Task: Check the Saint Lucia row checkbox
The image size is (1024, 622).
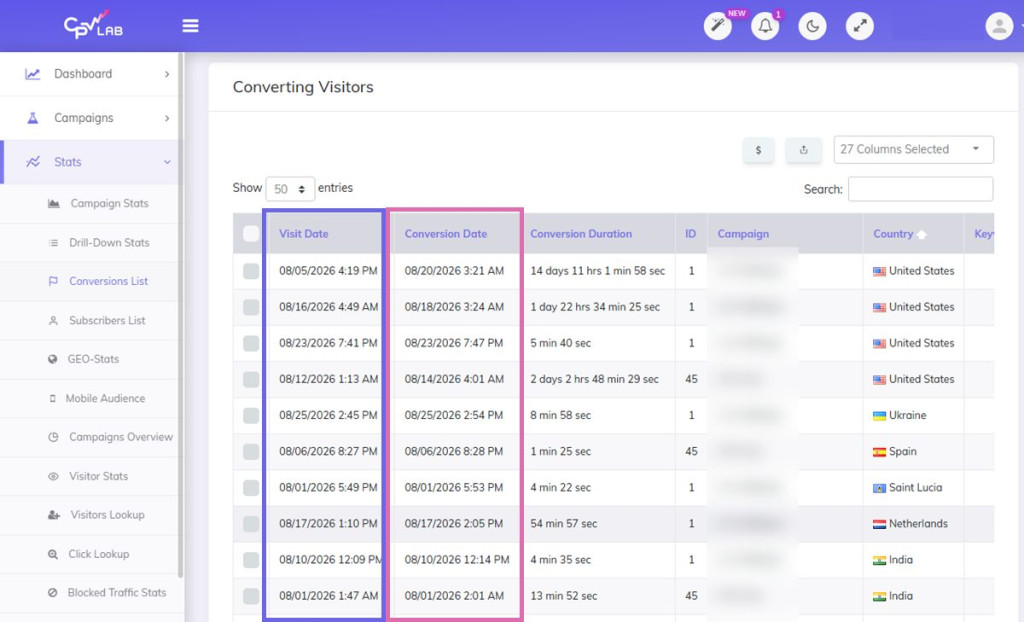Action: point(251,487)
